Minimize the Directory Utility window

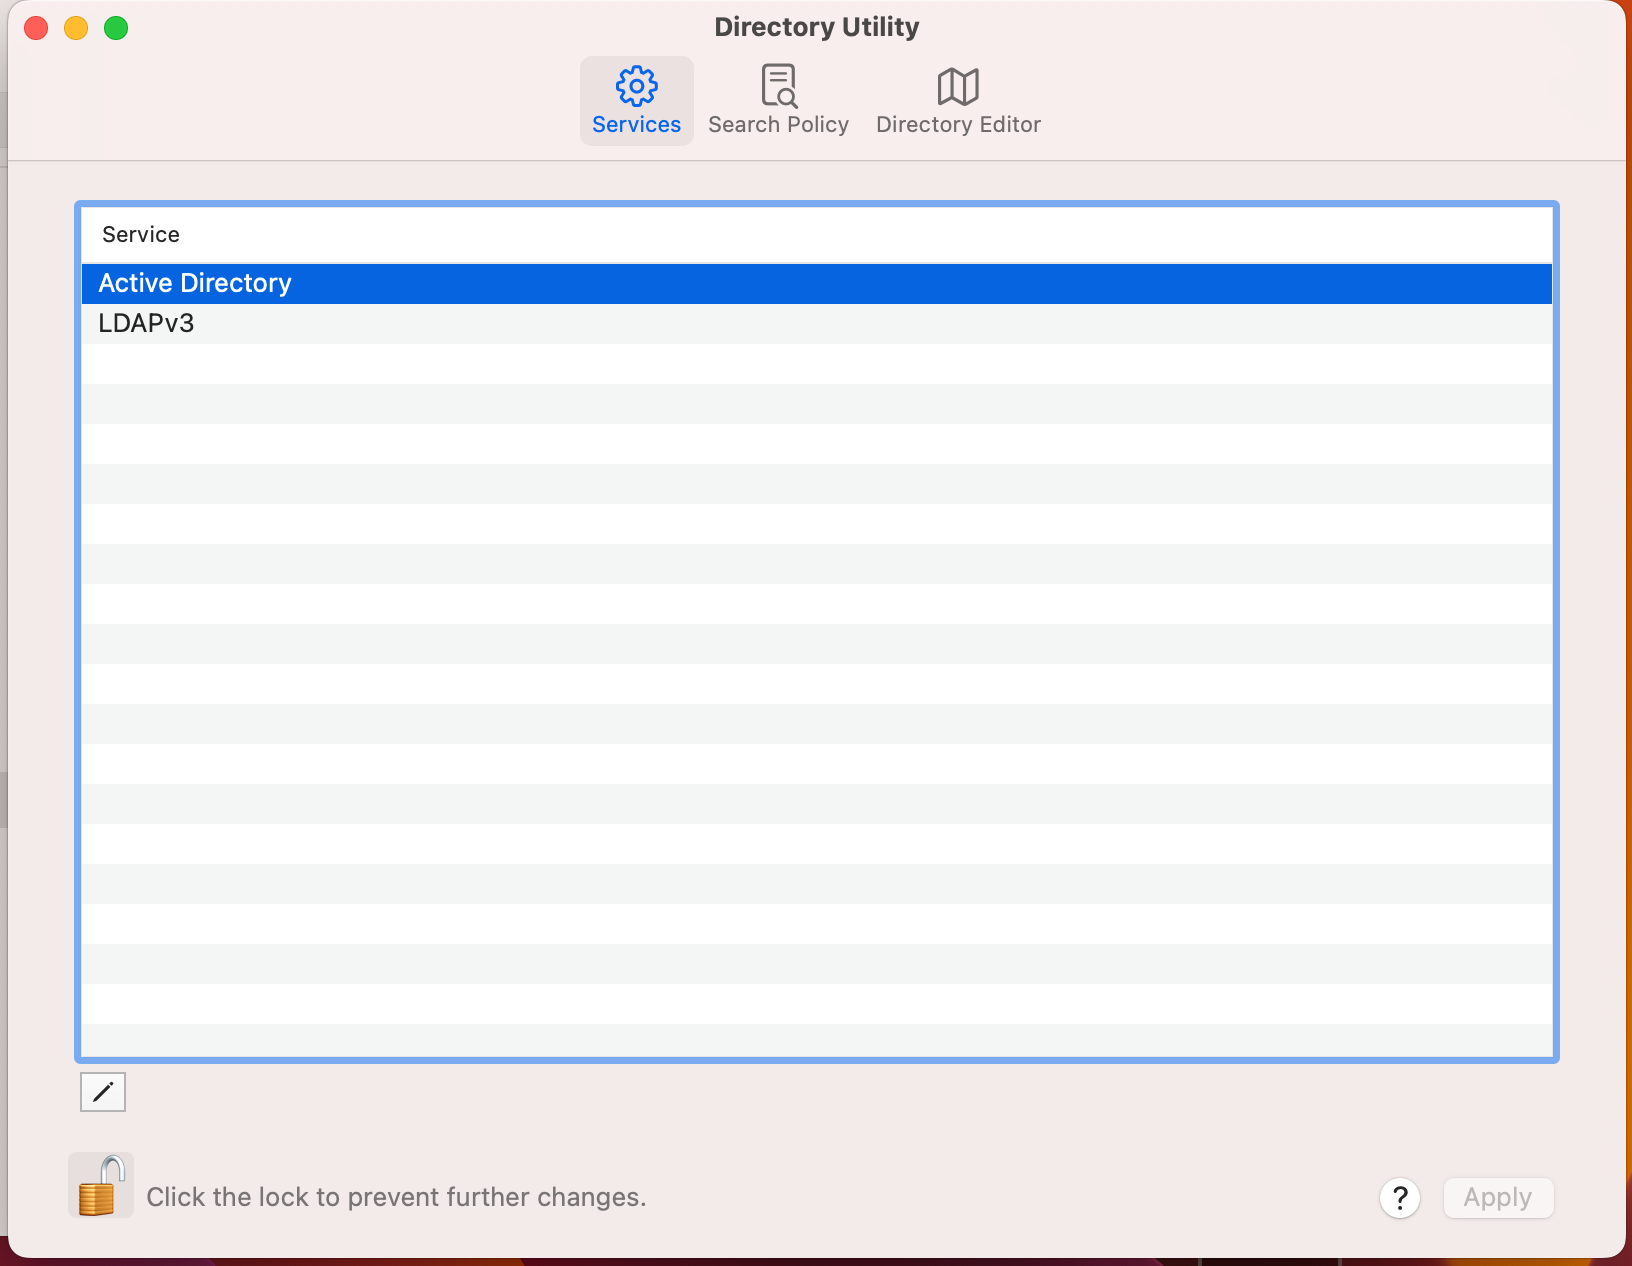(76, 28)
